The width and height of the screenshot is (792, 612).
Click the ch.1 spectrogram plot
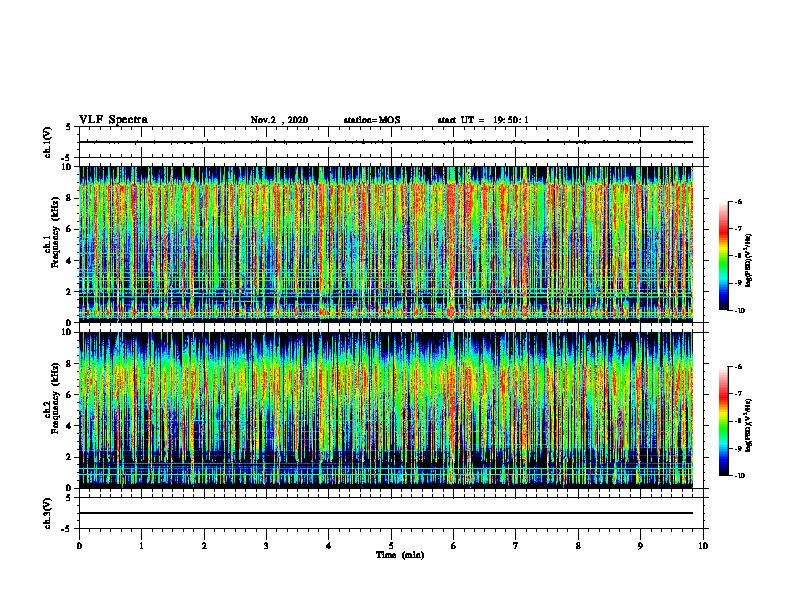point(386,244)
